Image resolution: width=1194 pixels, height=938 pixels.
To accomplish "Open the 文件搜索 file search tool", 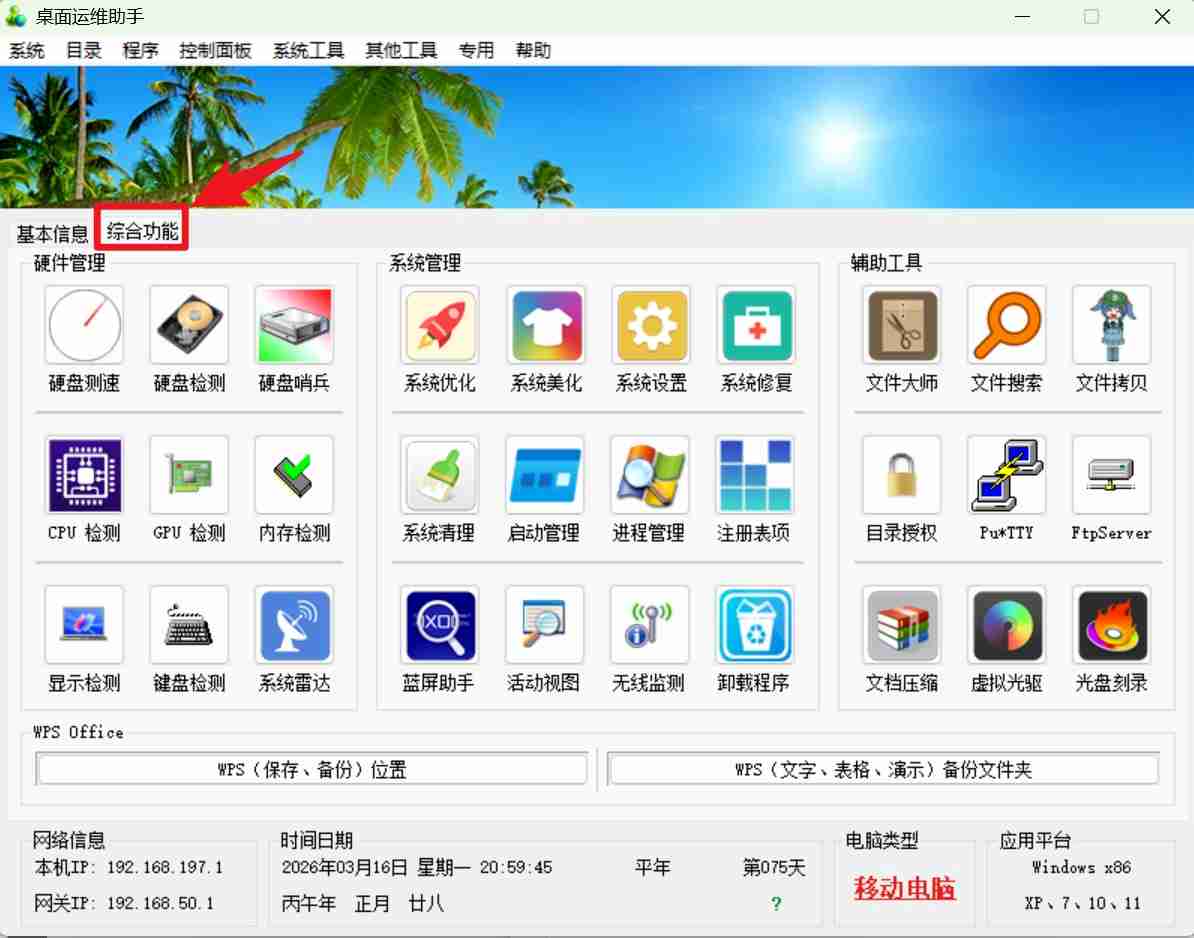I will coord(1006,325).
